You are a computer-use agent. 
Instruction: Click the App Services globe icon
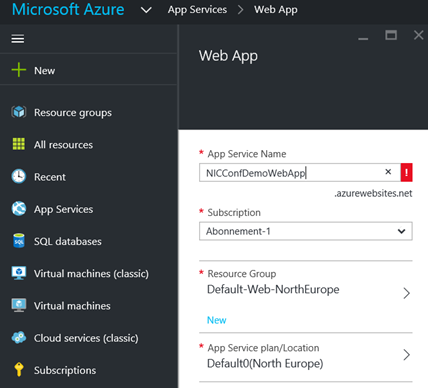coord(19,209)
